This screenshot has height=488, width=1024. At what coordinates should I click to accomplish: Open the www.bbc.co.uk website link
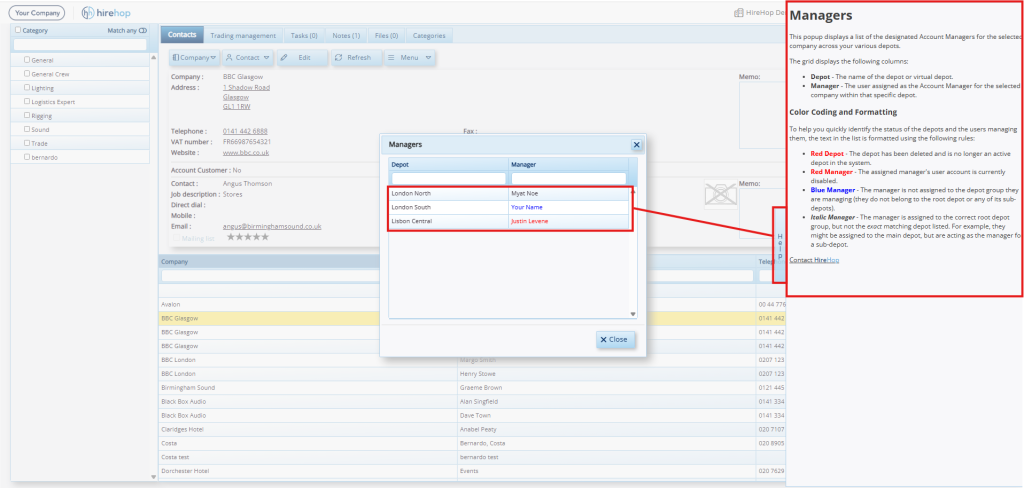point(246,152)
